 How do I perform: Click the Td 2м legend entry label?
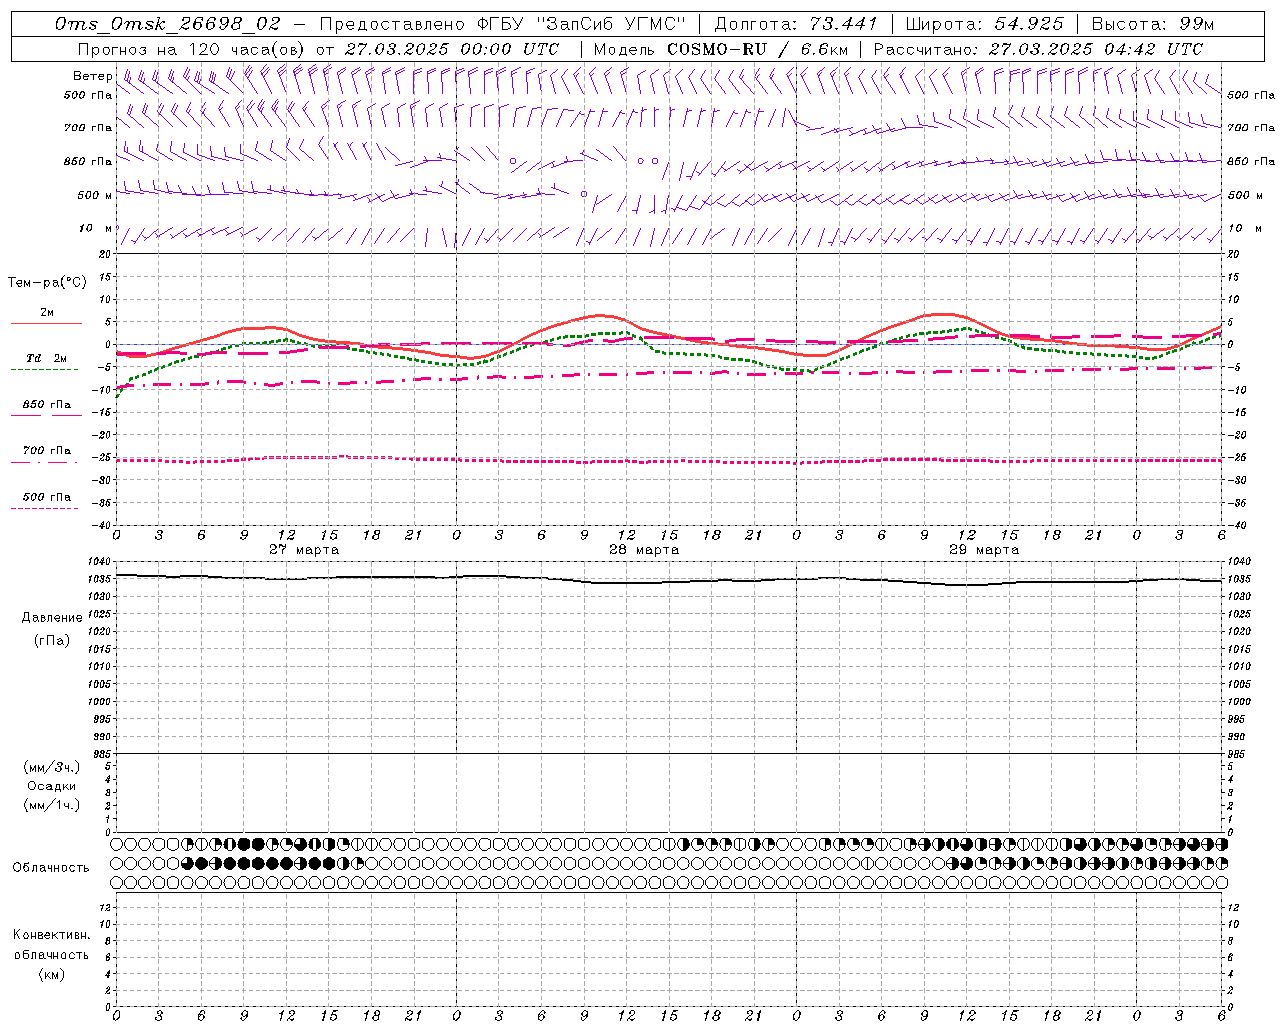[47, 358]
